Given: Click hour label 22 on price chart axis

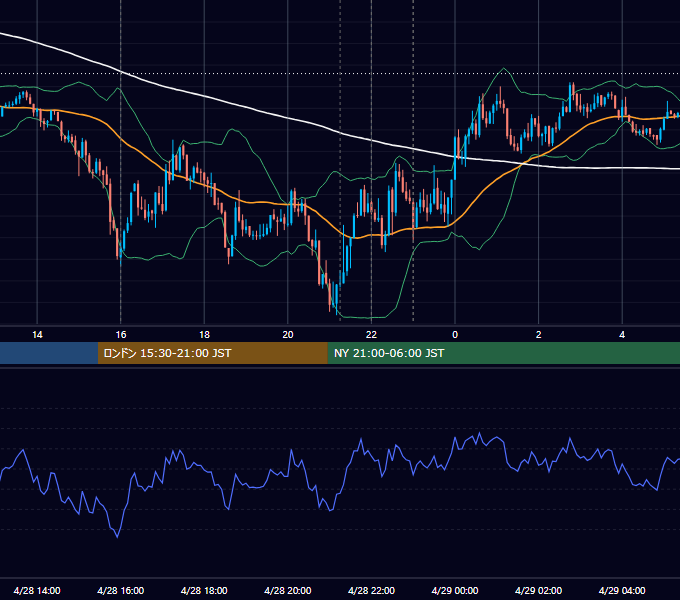Looking at the screenshot, I should (x=371, y=334).
